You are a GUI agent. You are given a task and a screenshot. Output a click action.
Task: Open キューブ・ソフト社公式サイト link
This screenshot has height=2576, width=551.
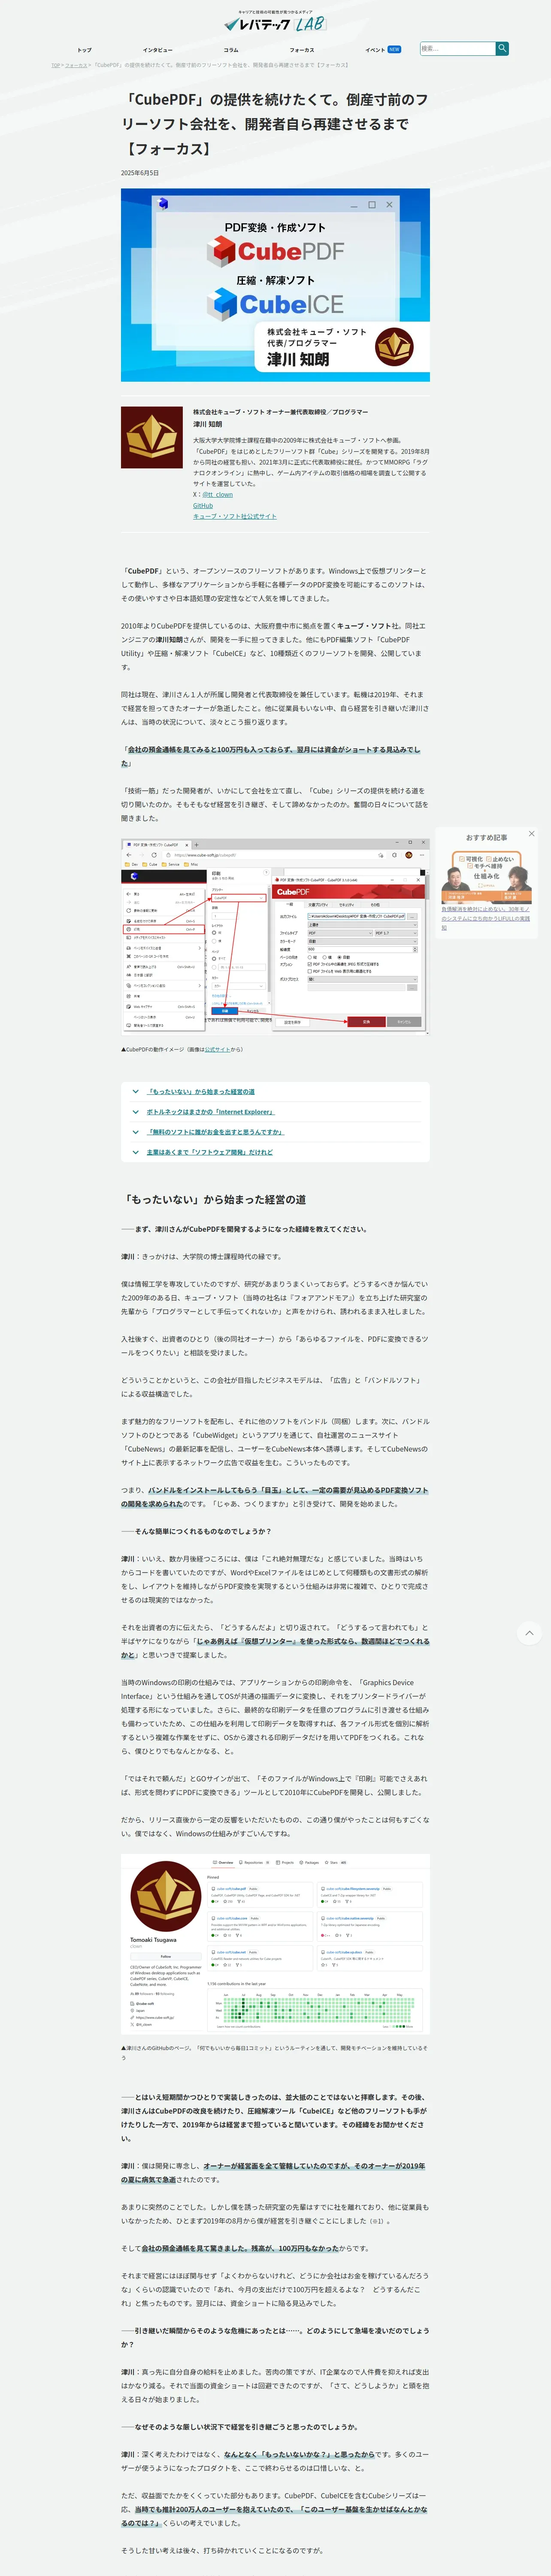[x=235, y=516]
